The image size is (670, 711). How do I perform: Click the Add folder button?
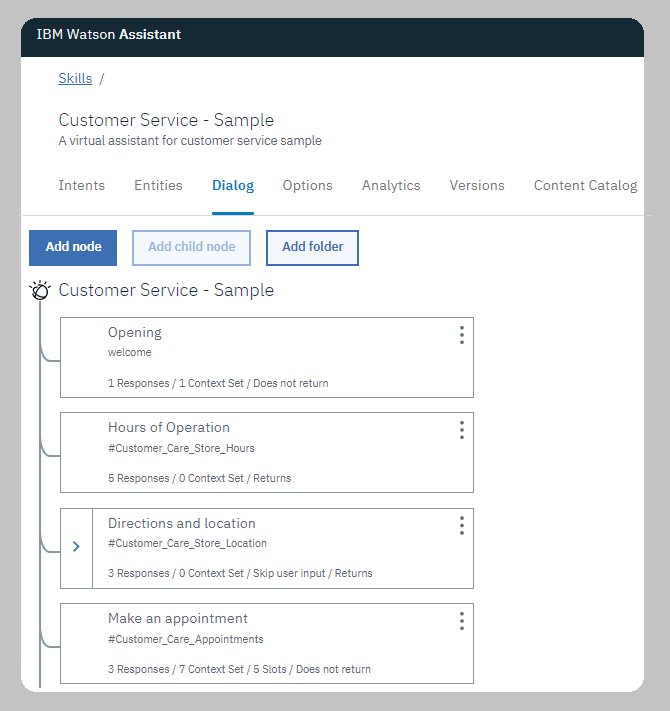[312, 248]
